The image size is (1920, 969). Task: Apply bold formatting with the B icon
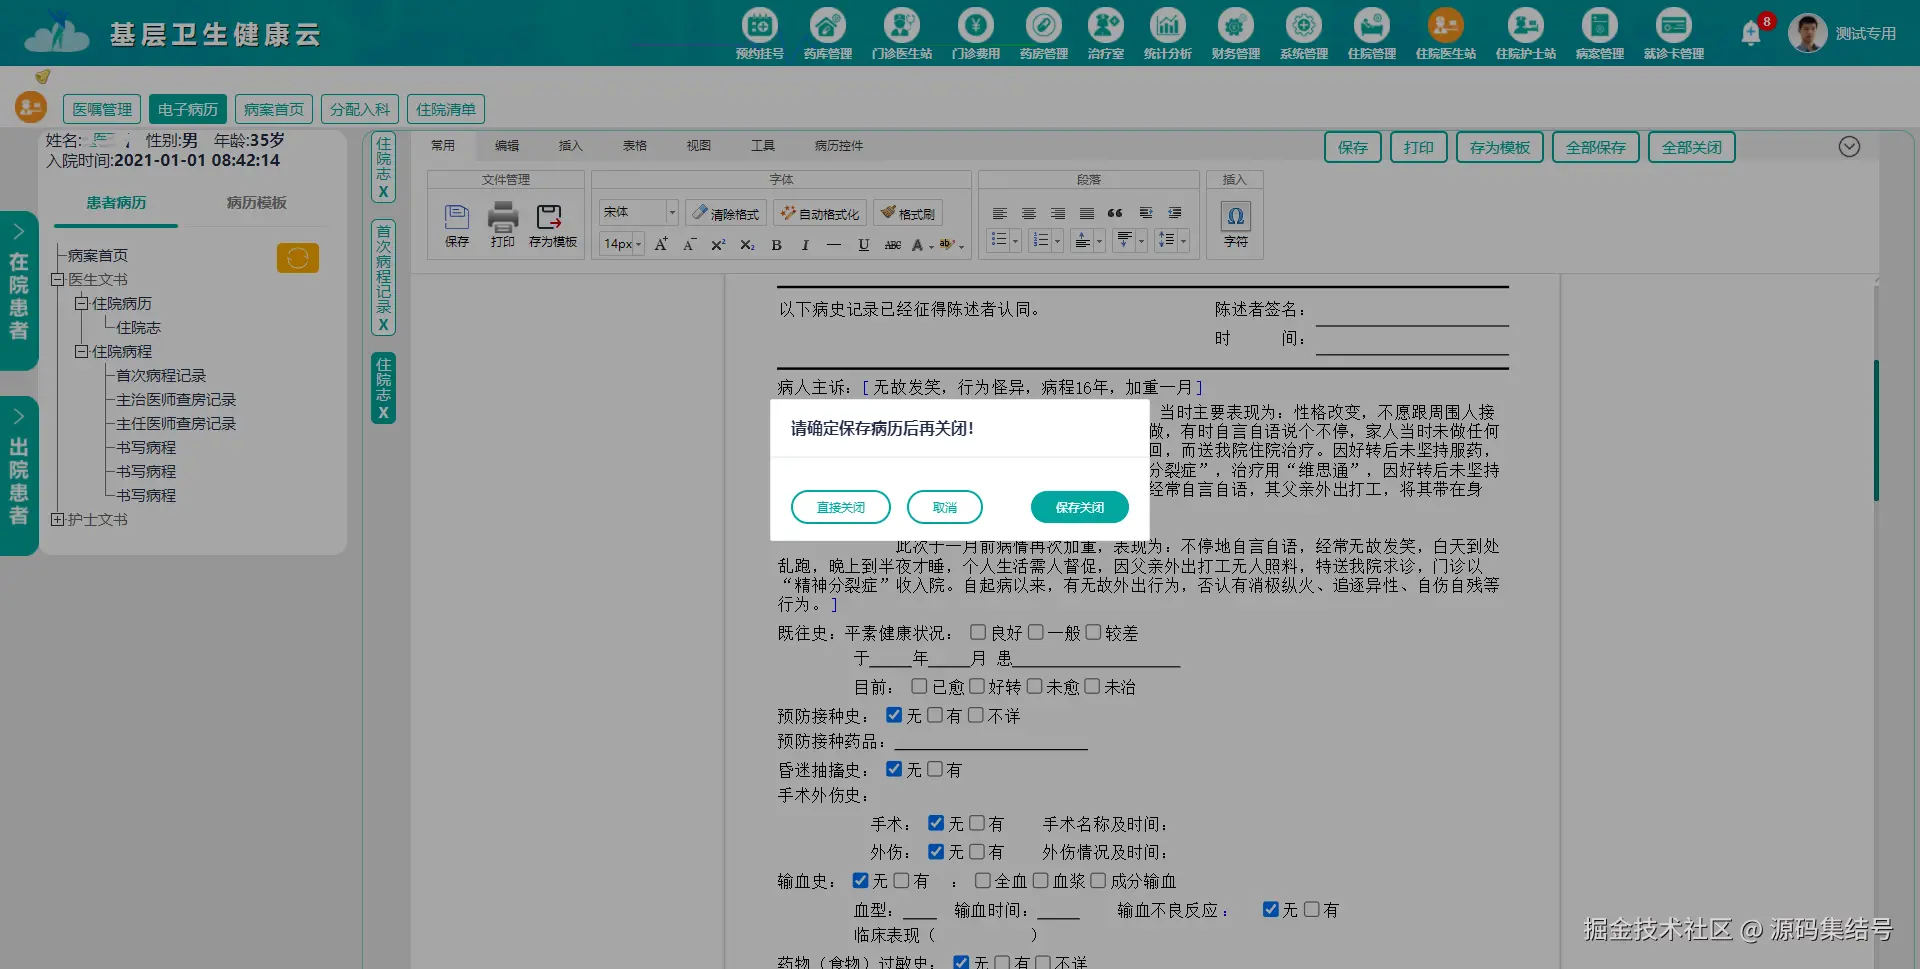point(776,245)
